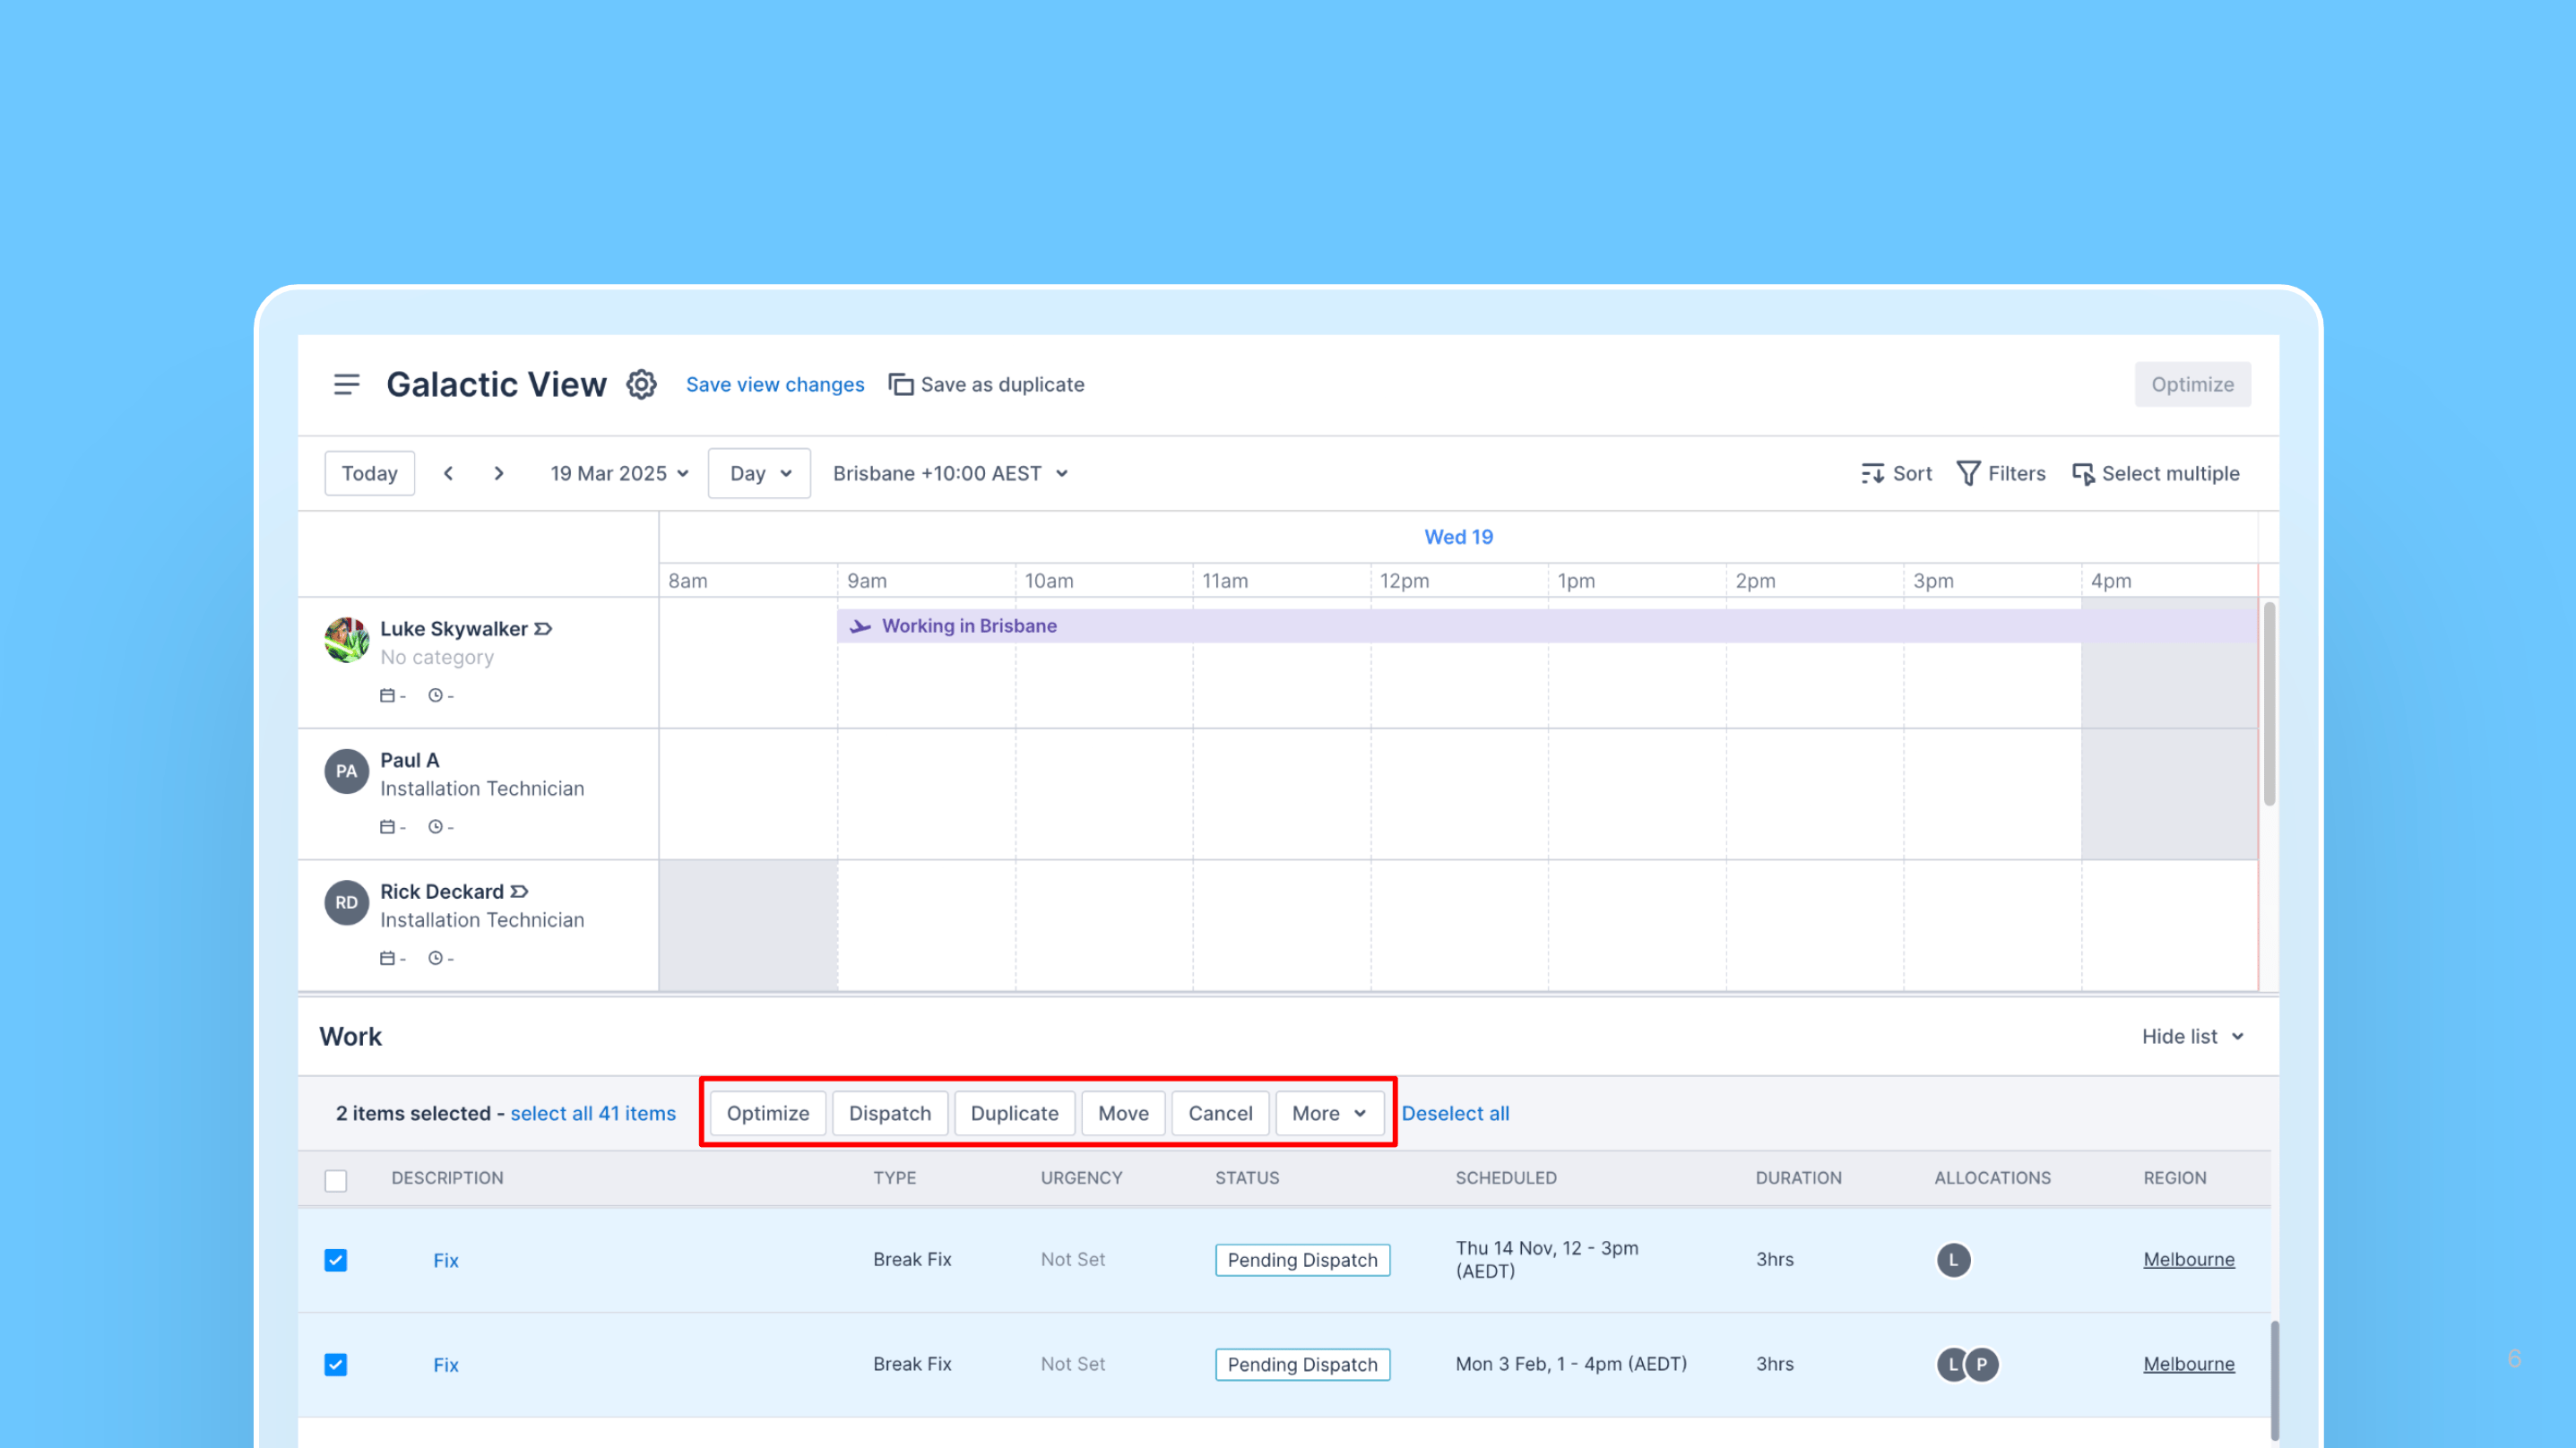
Task: Click Save as duplicate text
Action: click(1002, 384)
